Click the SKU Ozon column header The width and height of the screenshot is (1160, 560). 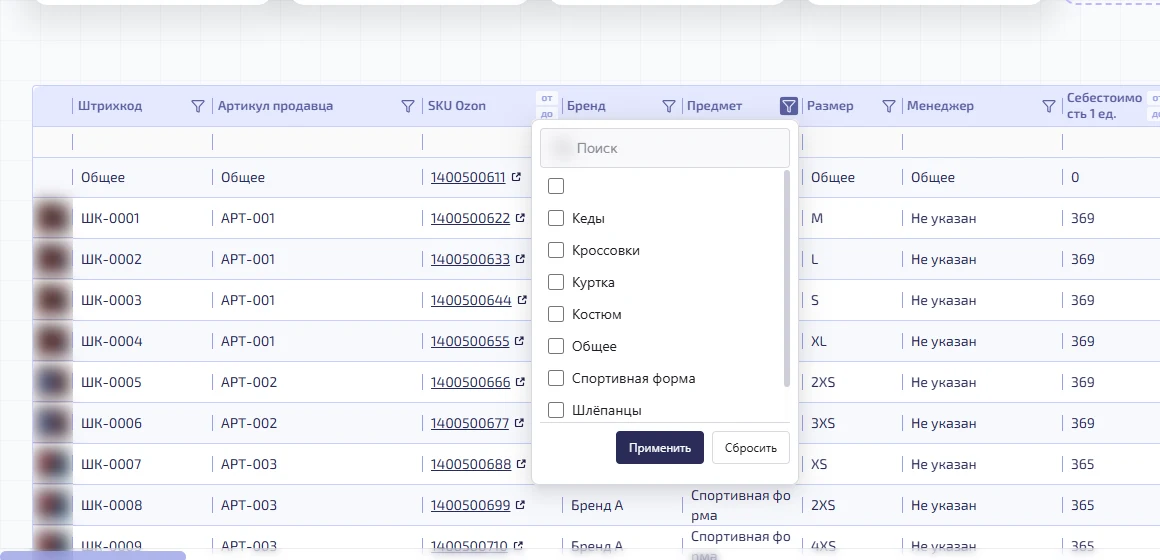pyautogui.click(x=457, y=106)
